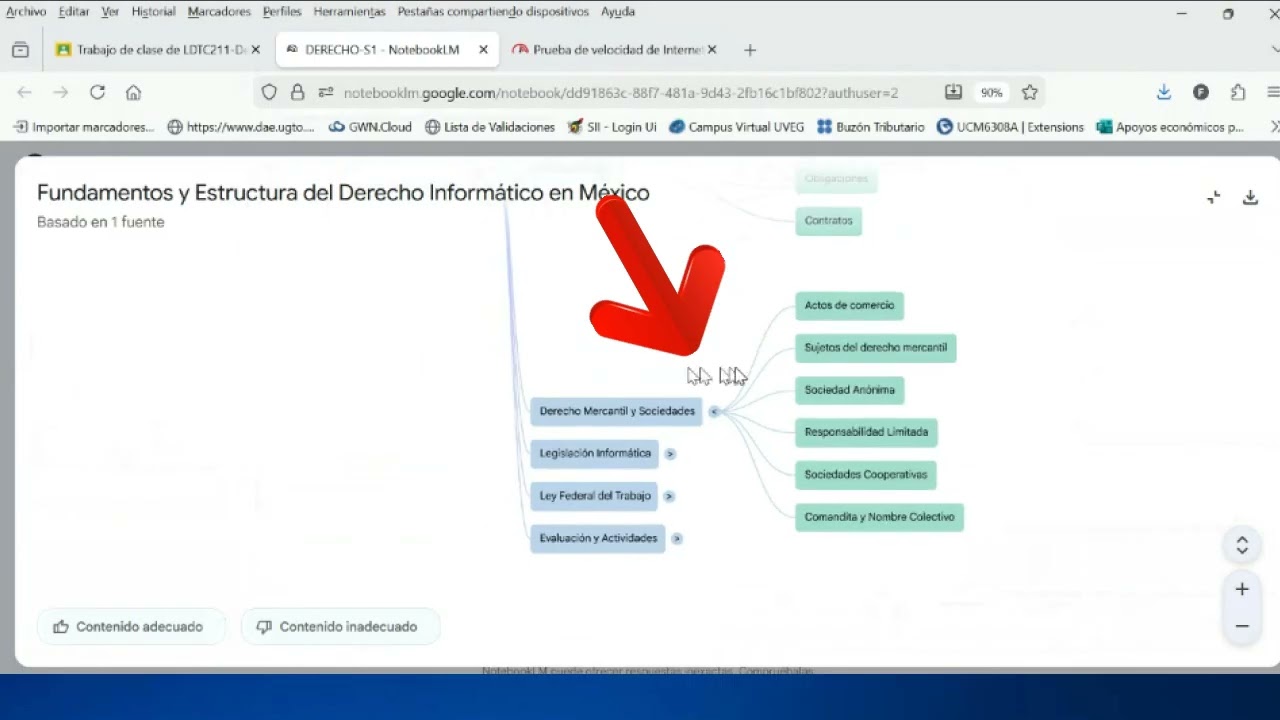Select the Actos de comercio node
Viewport: 1280px width, 720px height.
coord(850,305)
